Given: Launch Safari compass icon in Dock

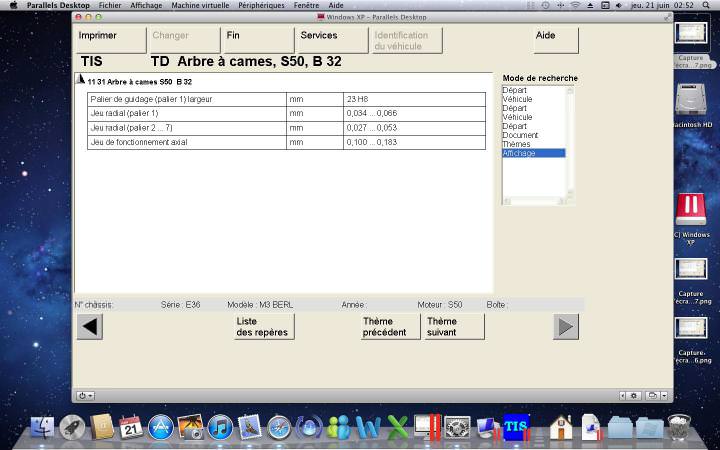Looking at the screenshot, I should pyautogui.click(x=279, y=427).
